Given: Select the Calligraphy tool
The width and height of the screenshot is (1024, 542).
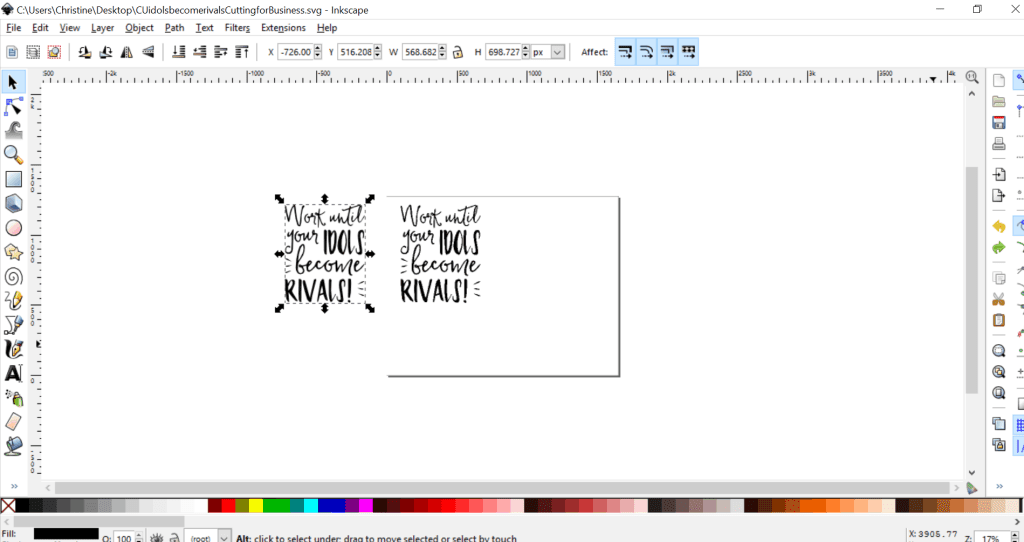Looking at the screenshot, I should click(13, 349).
